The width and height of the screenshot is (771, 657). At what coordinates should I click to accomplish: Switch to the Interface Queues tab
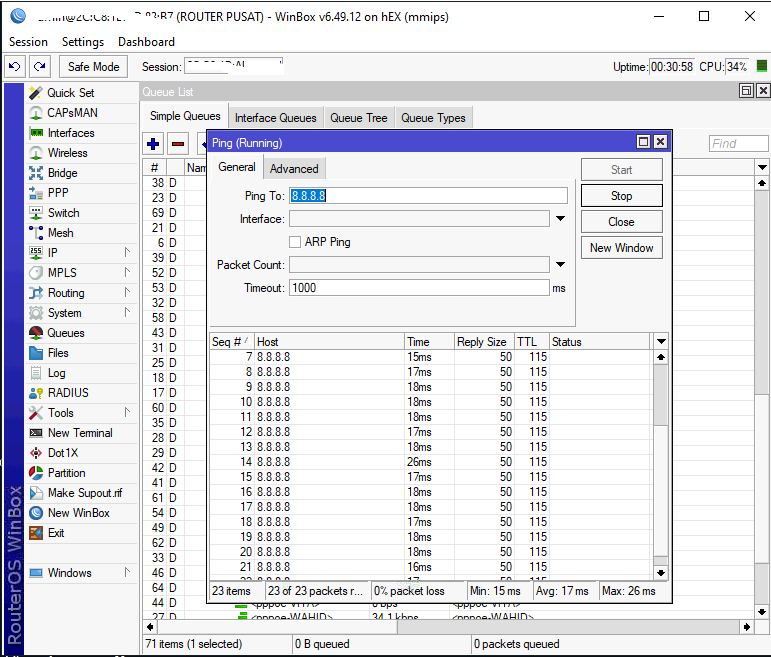[275, 118]
